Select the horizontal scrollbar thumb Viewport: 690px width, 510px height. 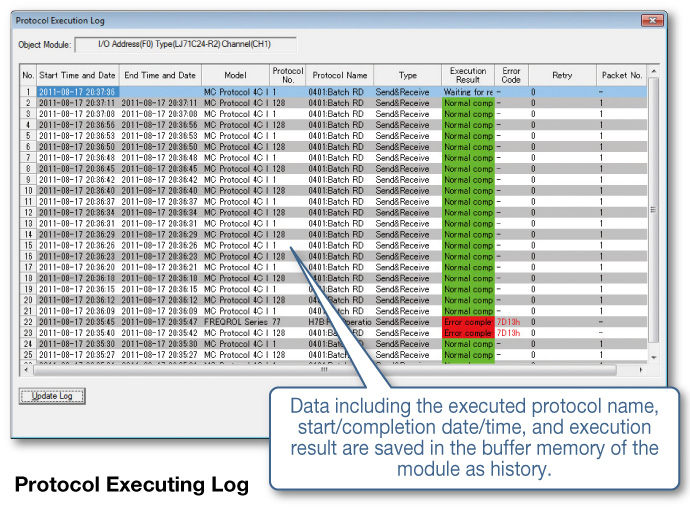[x=324, y=370]
